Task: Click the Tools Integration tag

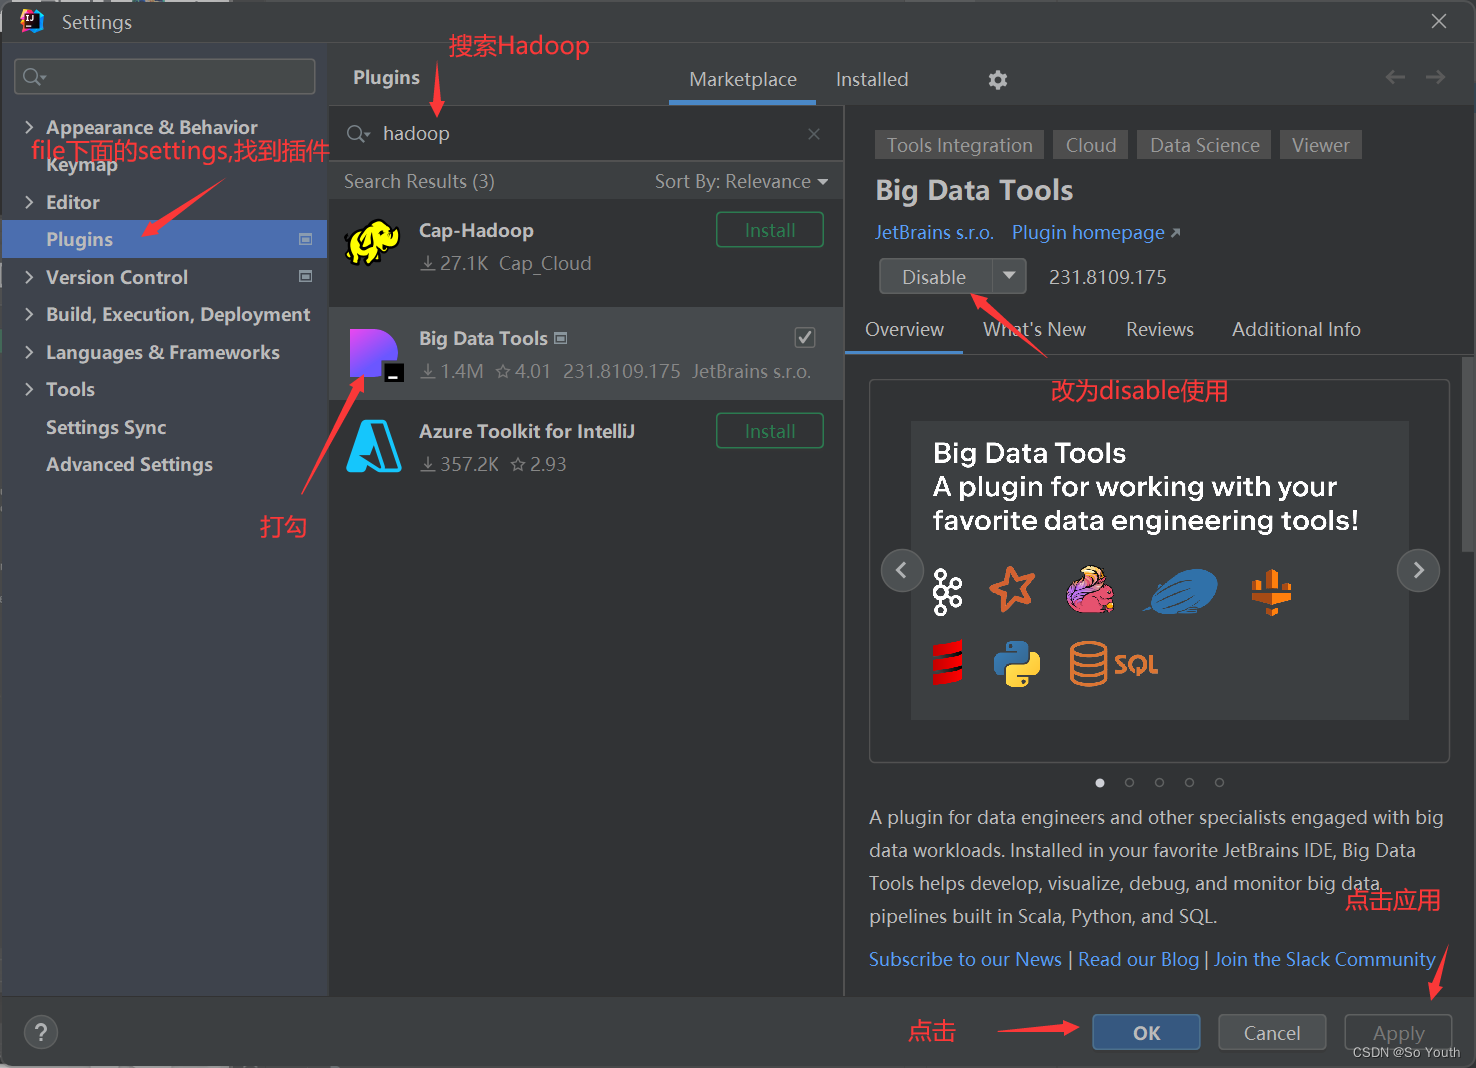Action: click(959, 145)
